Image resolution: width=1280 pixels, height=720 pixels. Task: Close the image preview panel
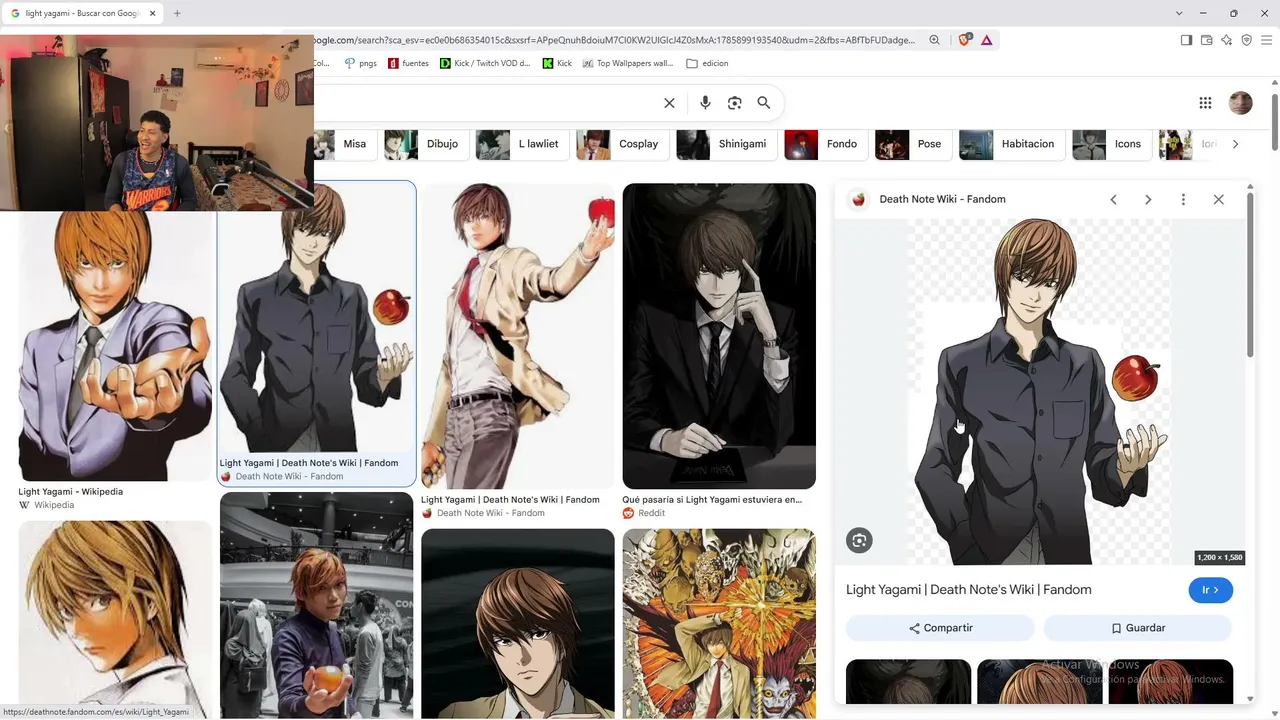(x=1218, y=199)
